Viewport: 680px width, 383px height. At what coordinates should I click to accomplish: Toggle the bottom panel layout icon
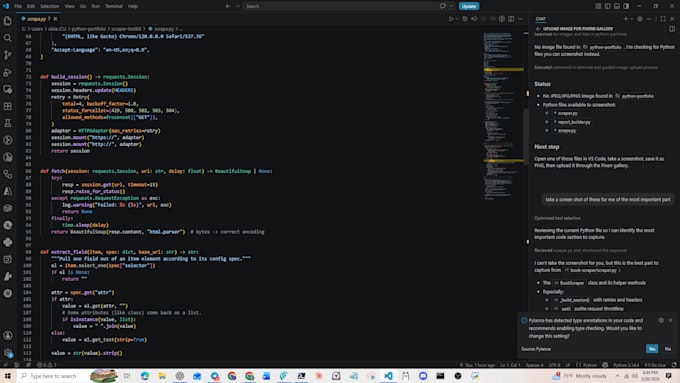(617, 6)
